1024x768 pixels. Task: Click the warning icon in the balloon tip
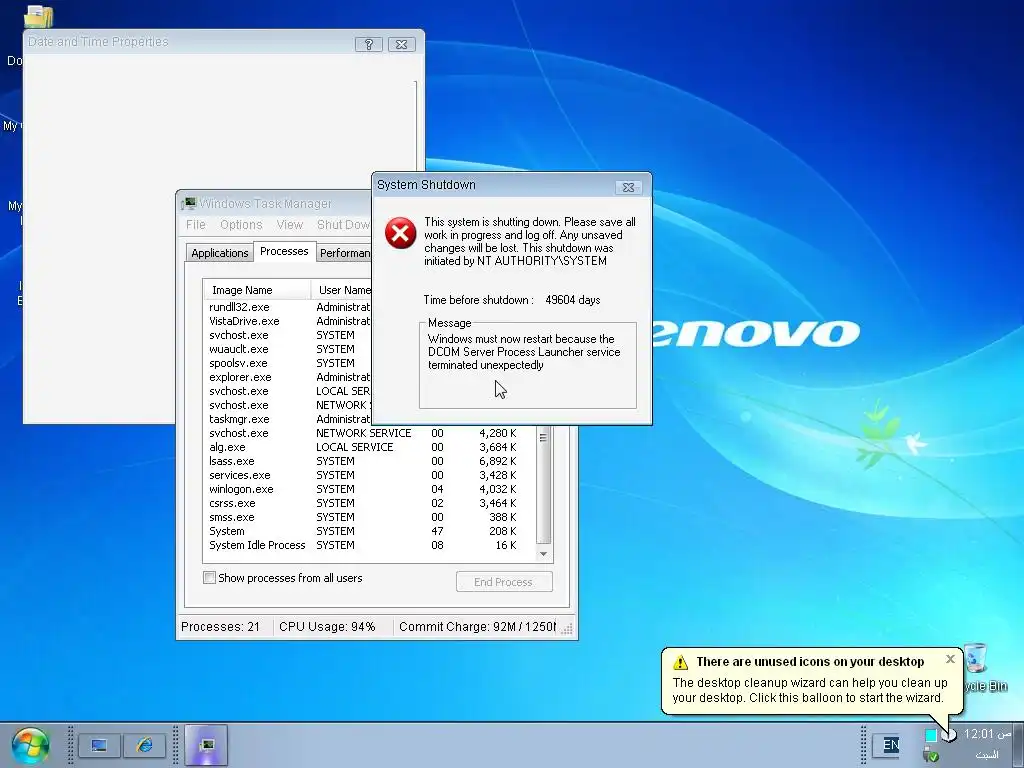pyautogui.click(x=680, y=662)
